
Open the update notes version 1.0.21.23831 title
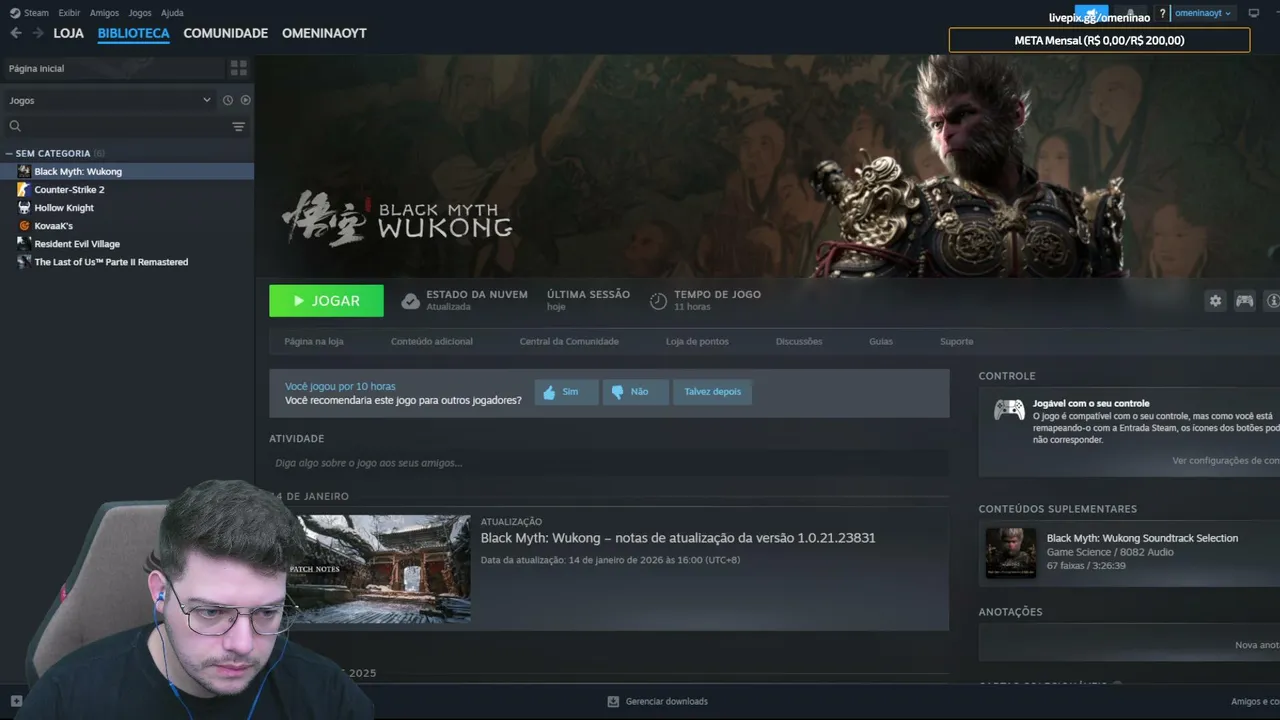coord(678,538)
